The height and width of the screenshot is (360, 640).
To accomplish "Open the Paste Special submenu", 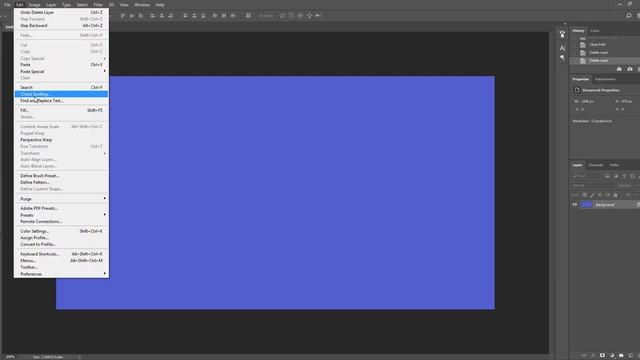I will coord(61,71).
